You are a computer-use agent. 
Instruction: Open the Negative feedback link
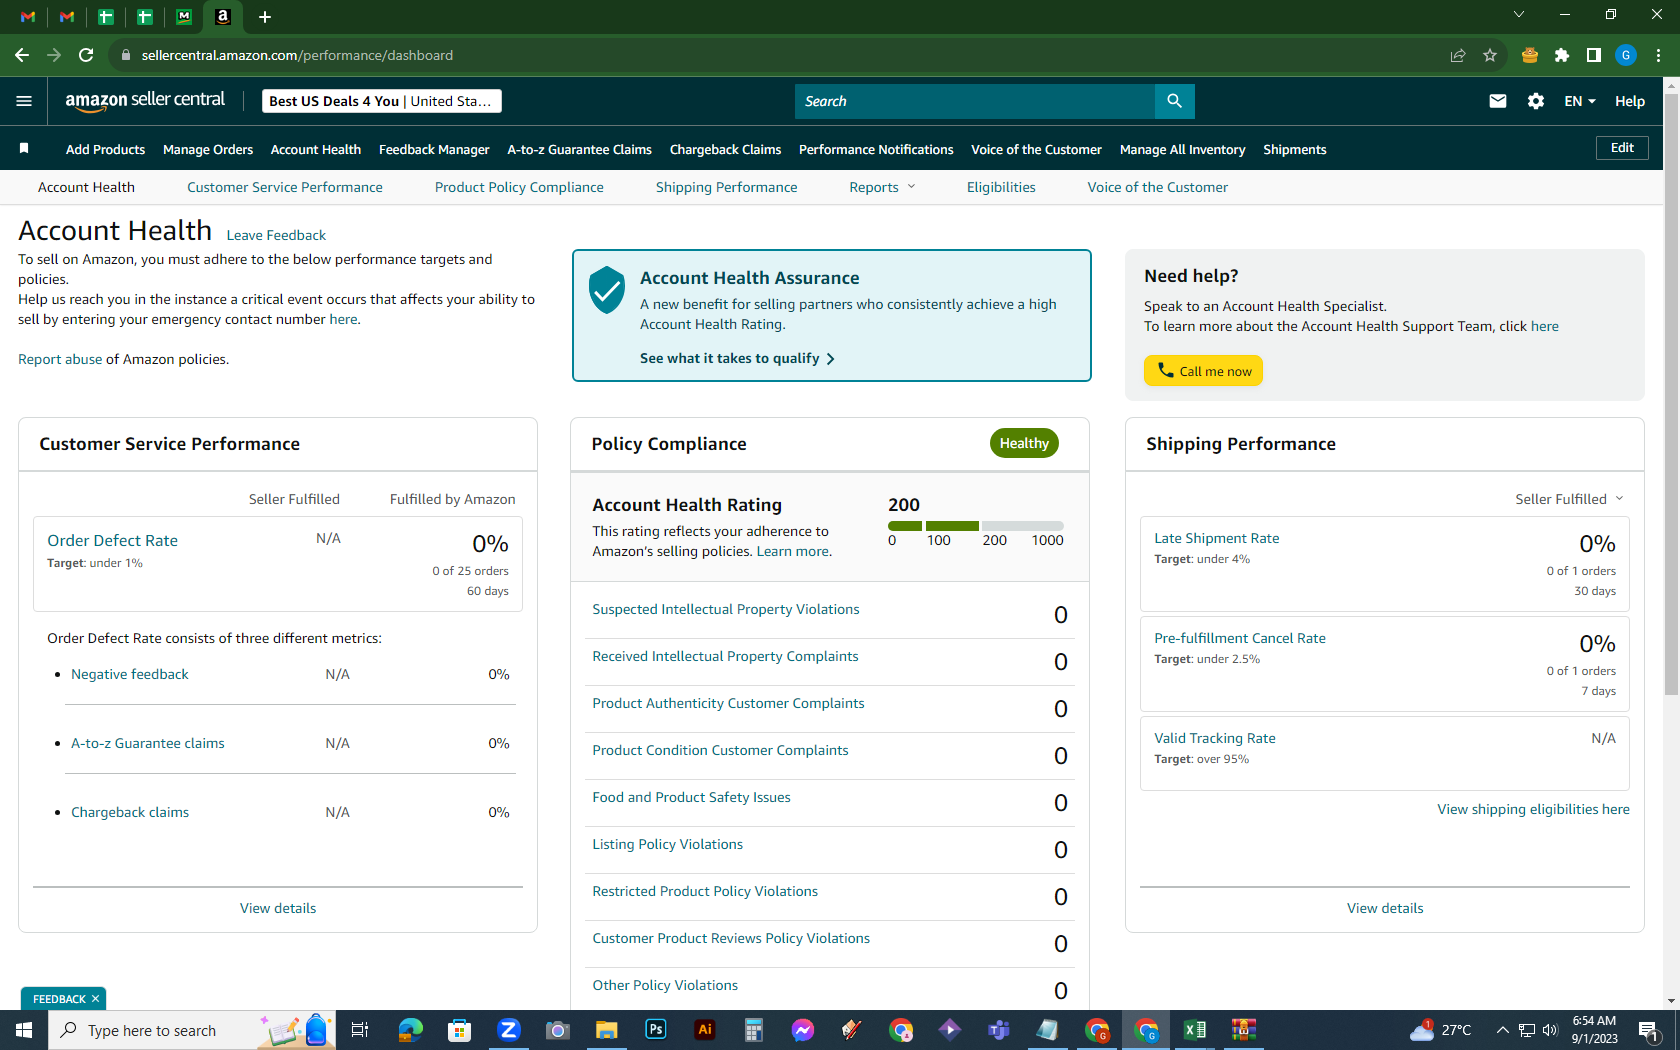(x=130, y=674)
